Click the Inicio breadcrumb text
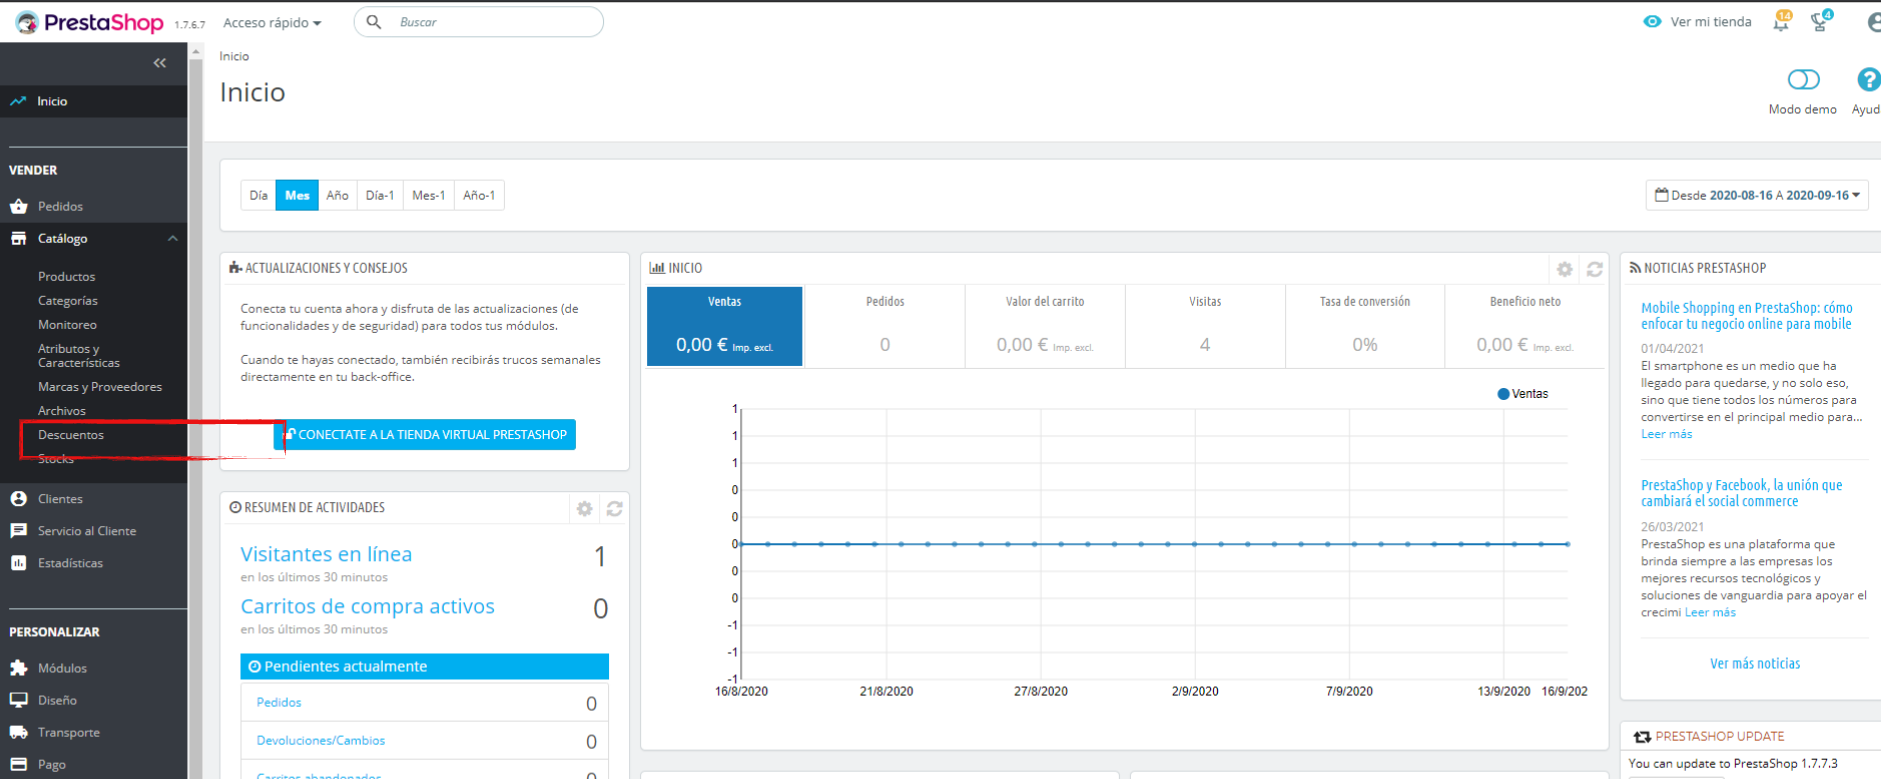 (234, 56)
